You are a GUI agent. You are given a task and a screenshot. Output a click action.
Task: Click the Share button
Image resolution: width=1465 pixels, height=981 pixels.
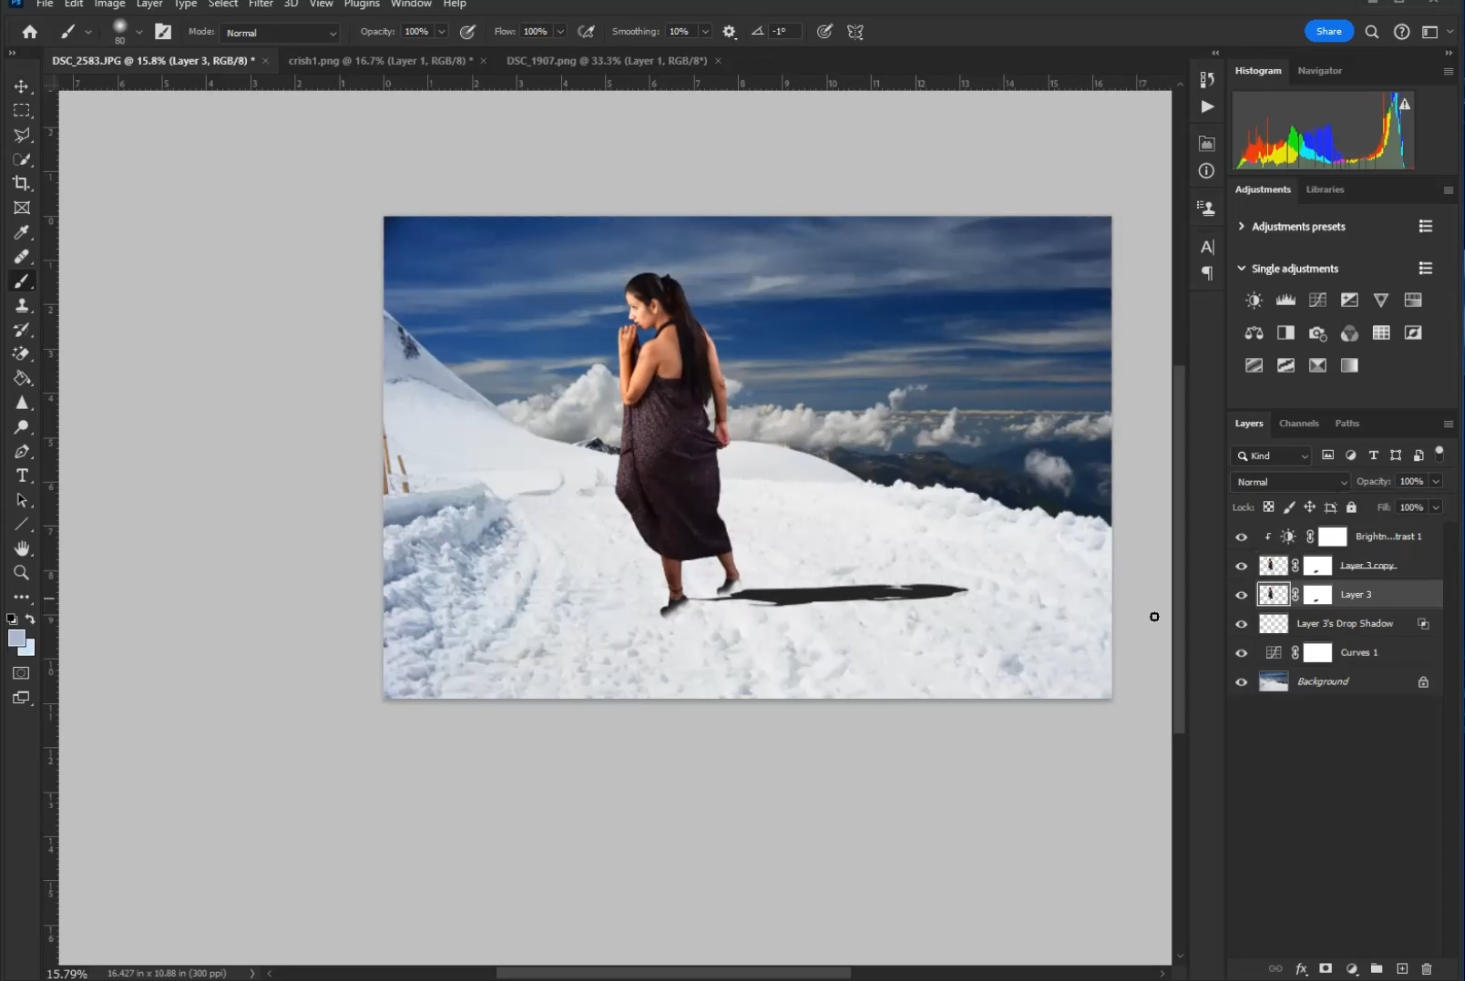[x=1328, y=32]
